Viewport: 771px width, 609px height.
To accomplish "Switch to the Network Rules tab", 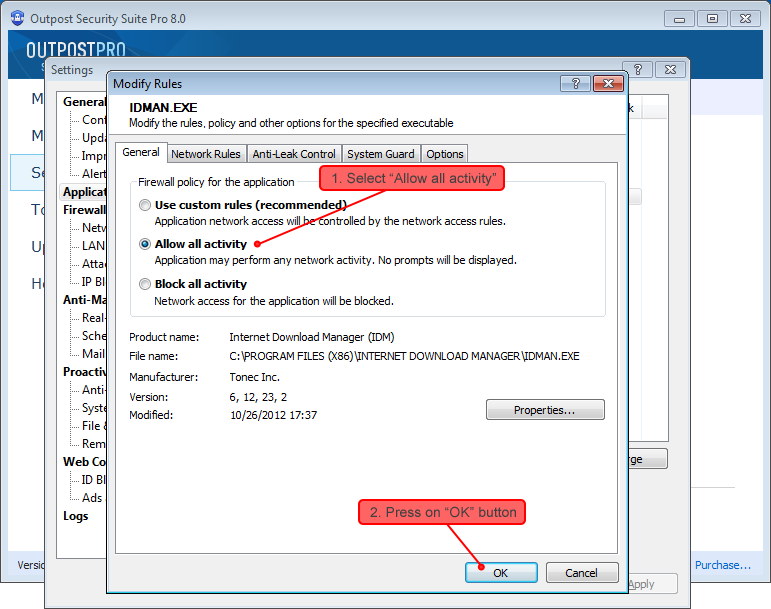I will click(206, 154).
